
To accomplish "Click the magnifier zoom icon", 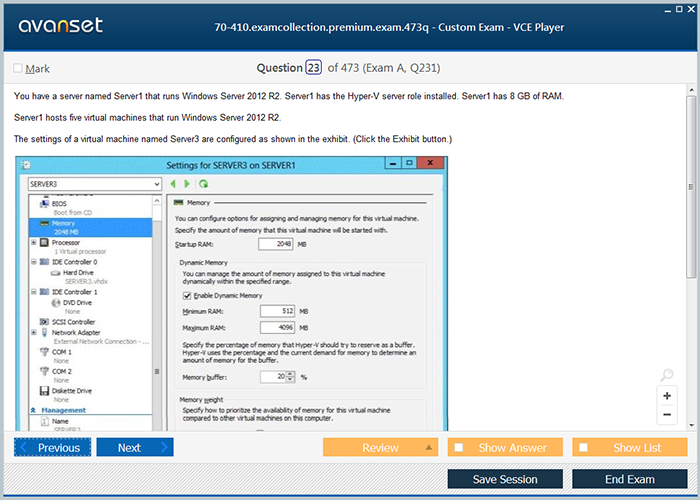I will [x=667, y=375].
